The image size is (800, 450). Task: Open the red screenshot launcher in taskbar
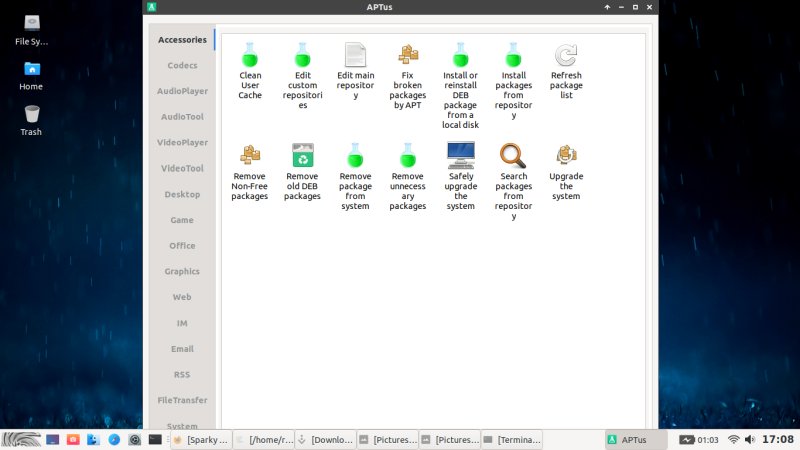73,439
